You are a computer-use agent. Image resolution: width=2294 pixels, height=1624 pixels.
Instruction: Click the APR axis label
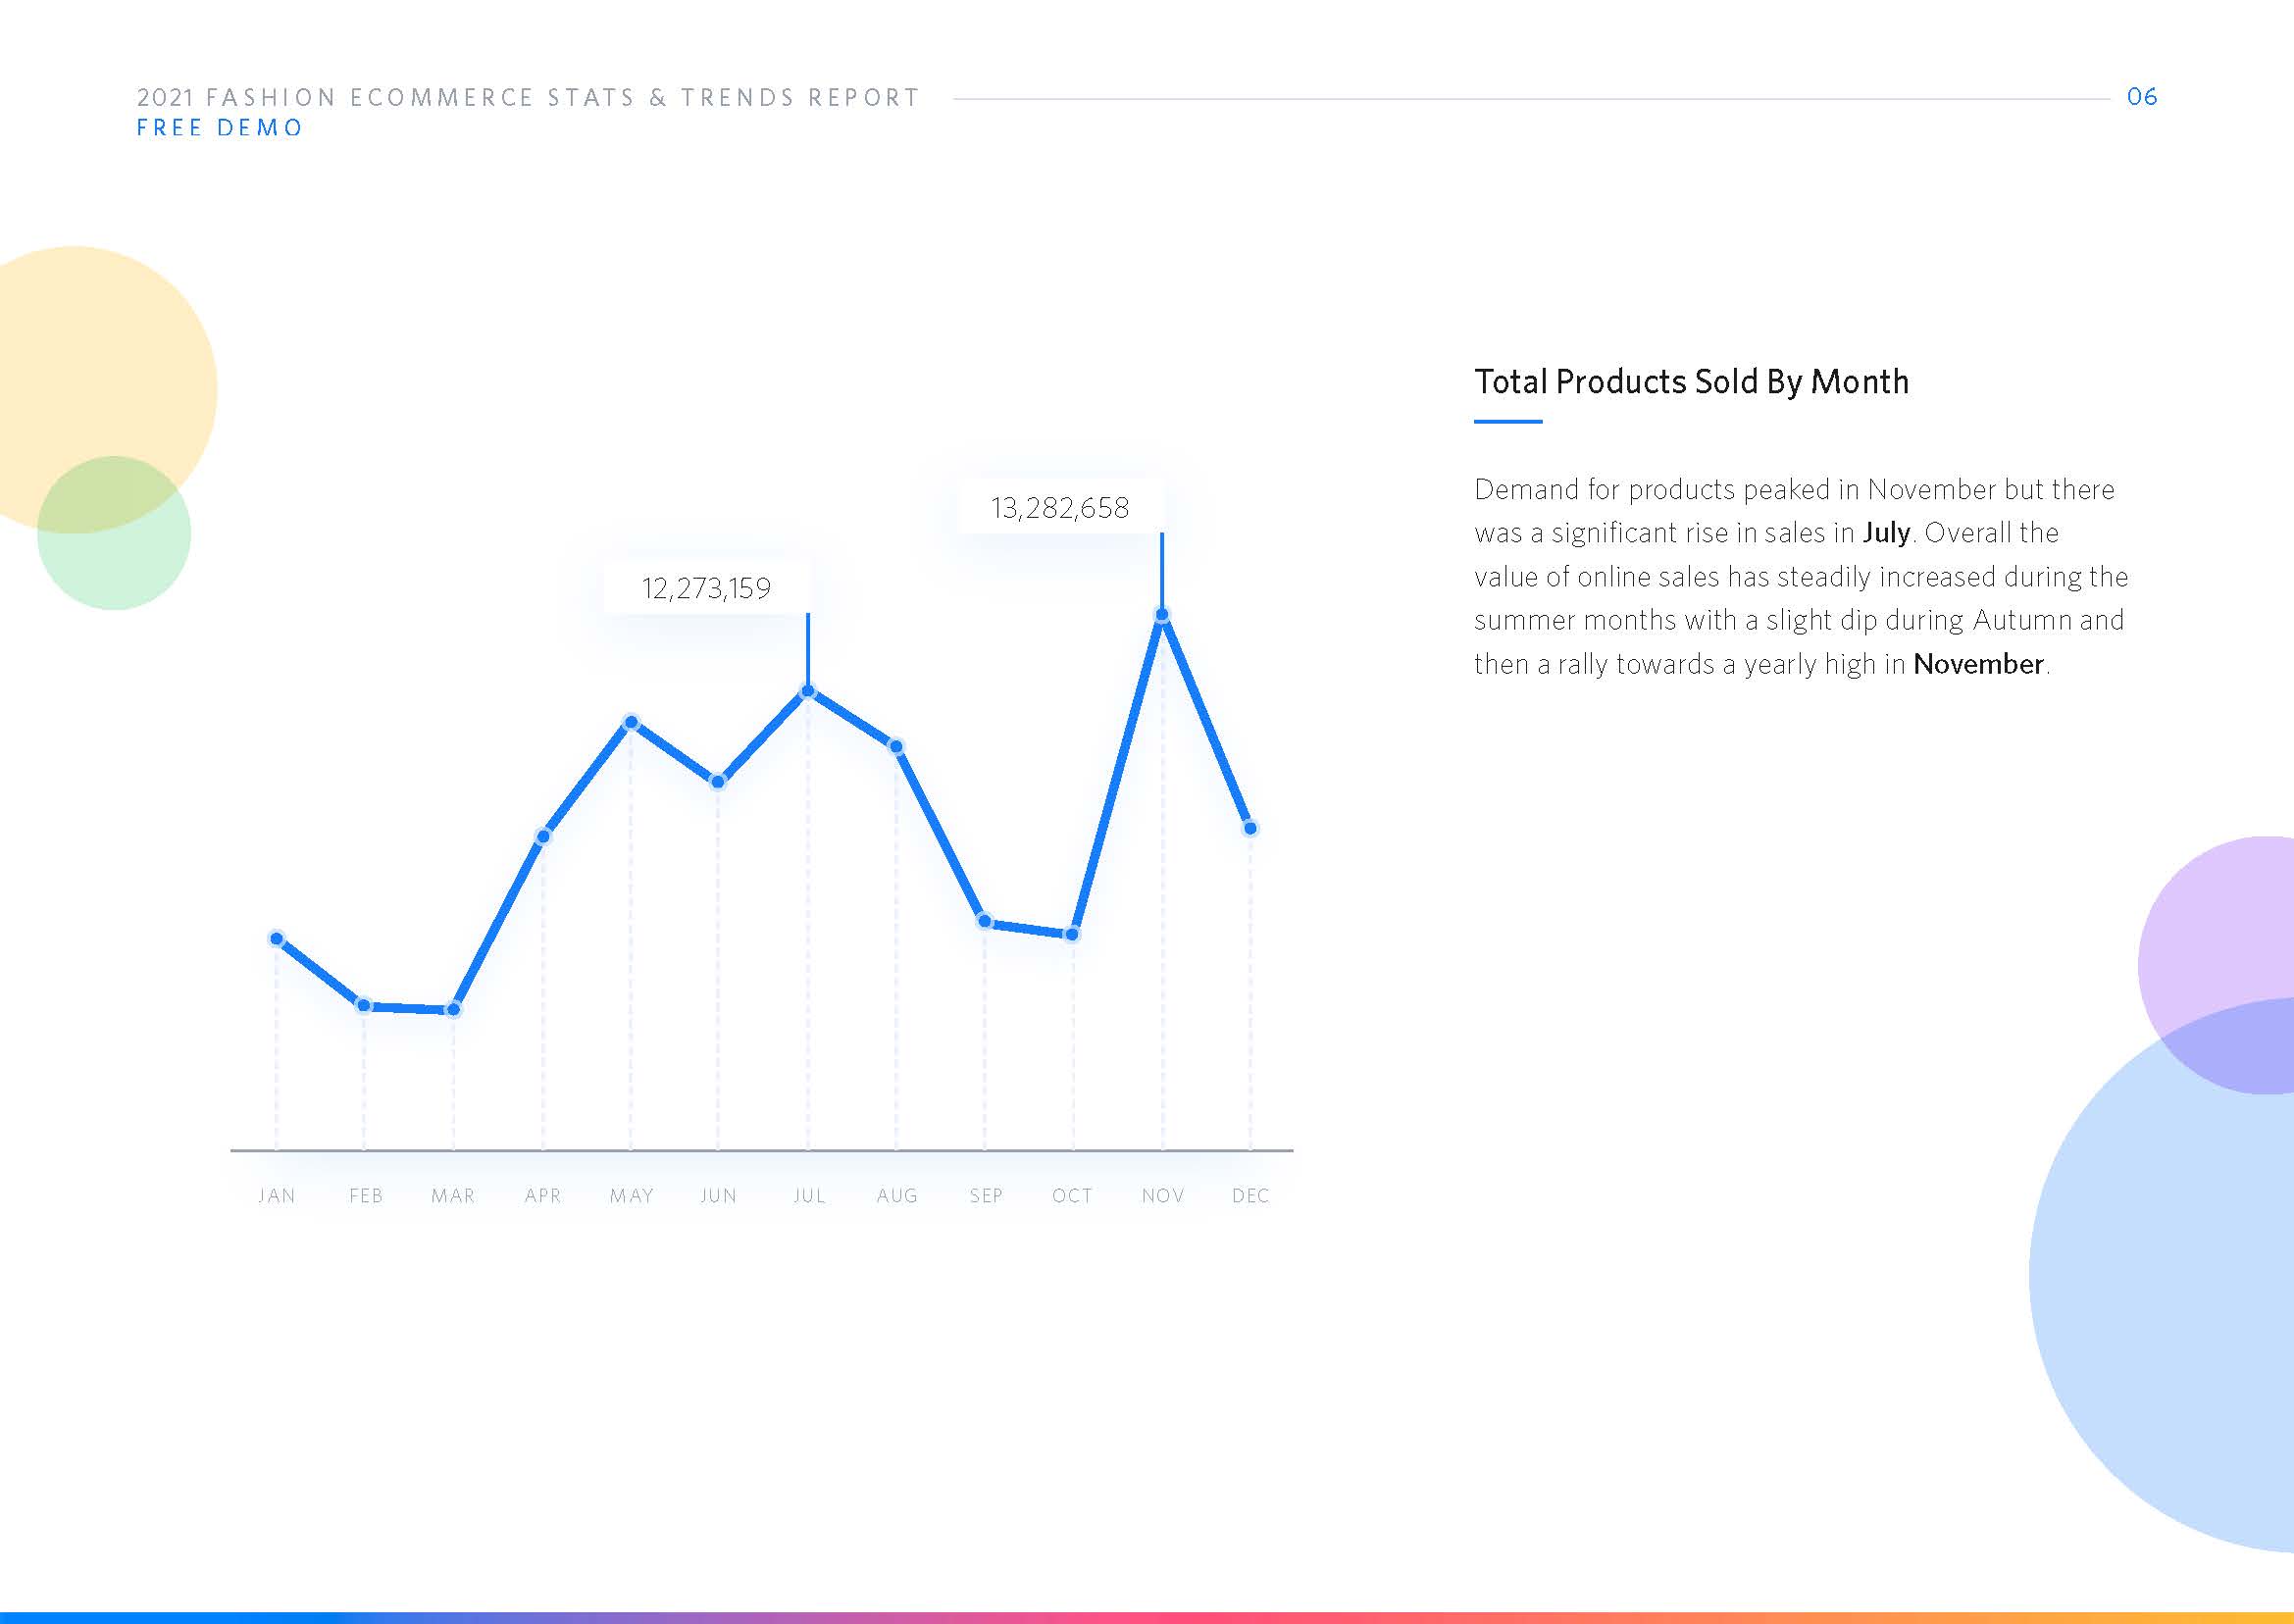tap(543, 1196)
